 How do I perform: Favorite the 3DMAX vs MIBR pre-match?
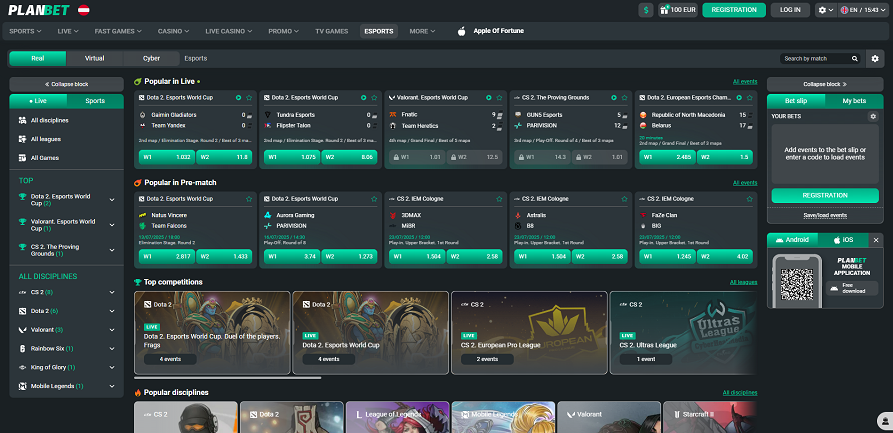tap(499, 199)
